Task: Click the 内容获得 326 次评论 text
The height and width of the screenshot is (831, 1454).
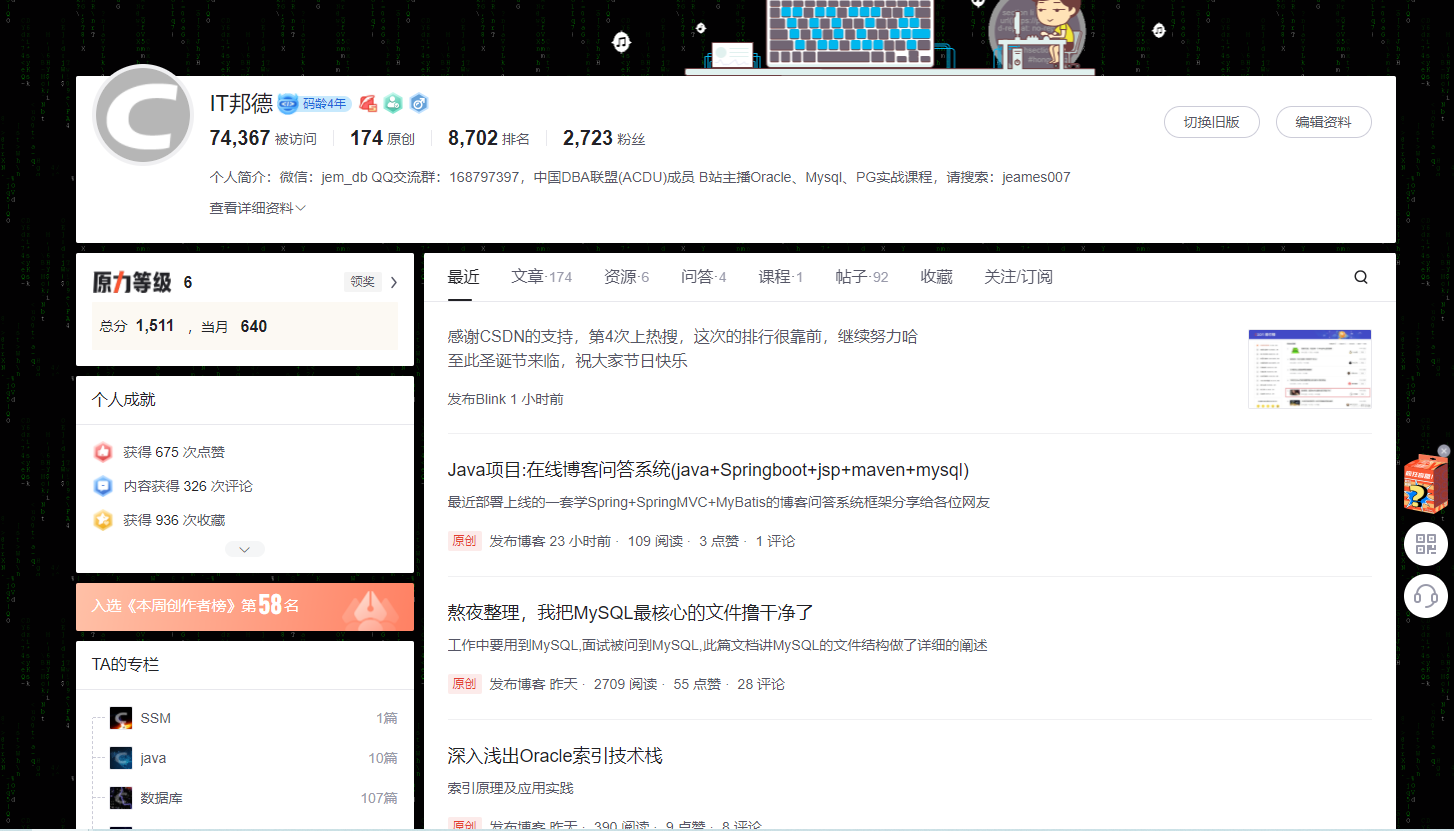Action: 188,486
